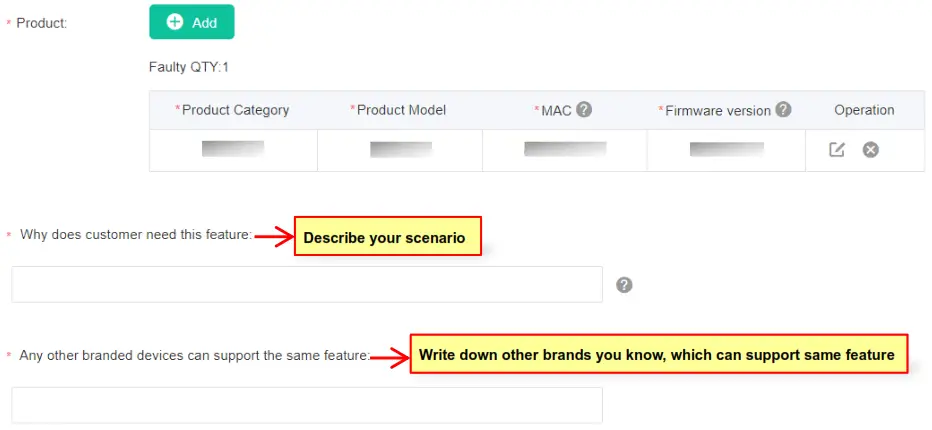
Task: Click the Operation column header
Action: point(864,110)
